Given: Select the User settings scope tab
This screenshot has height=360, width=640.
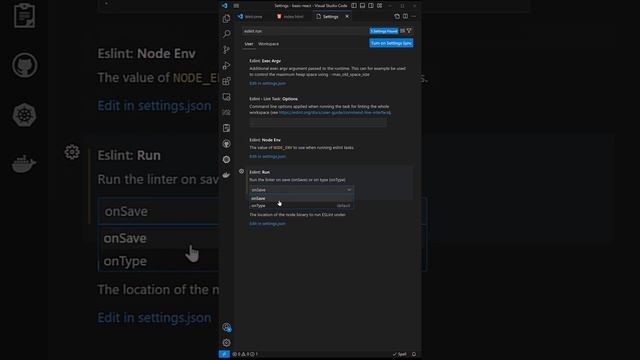Looking at the screenshot, I should tap(249, 44).
